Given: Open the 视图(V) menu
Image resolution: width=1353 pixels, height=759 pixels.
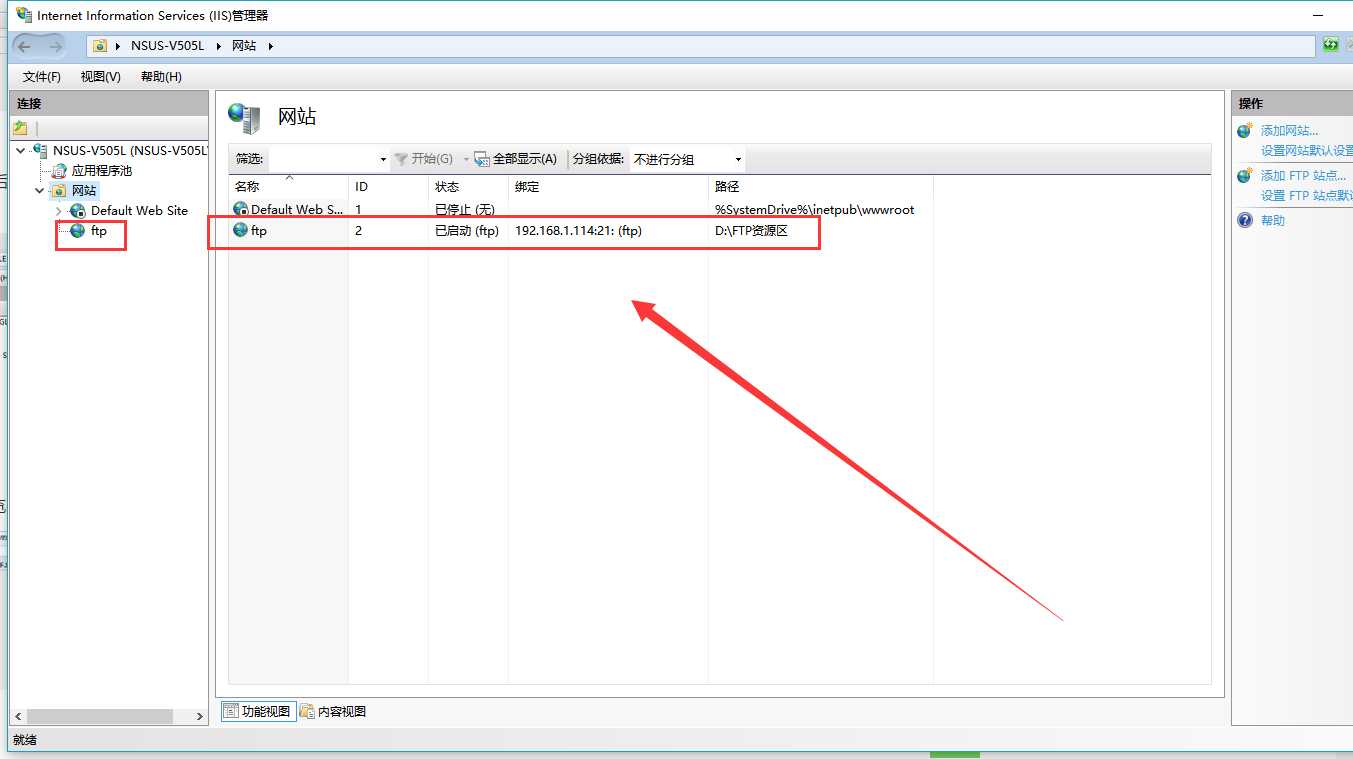Looking at the screenshot, I should tap(101, 77).
